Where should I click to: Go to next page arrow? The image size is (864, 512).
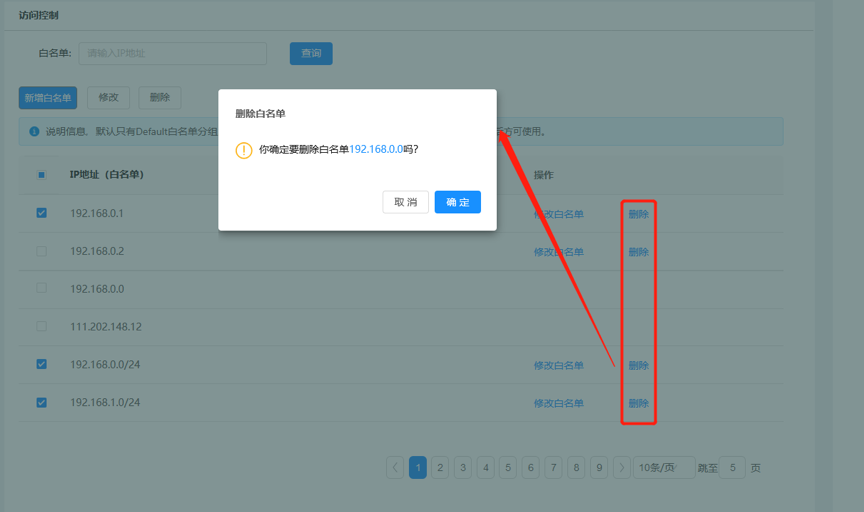pyautogui.click(x=622, y=468)
